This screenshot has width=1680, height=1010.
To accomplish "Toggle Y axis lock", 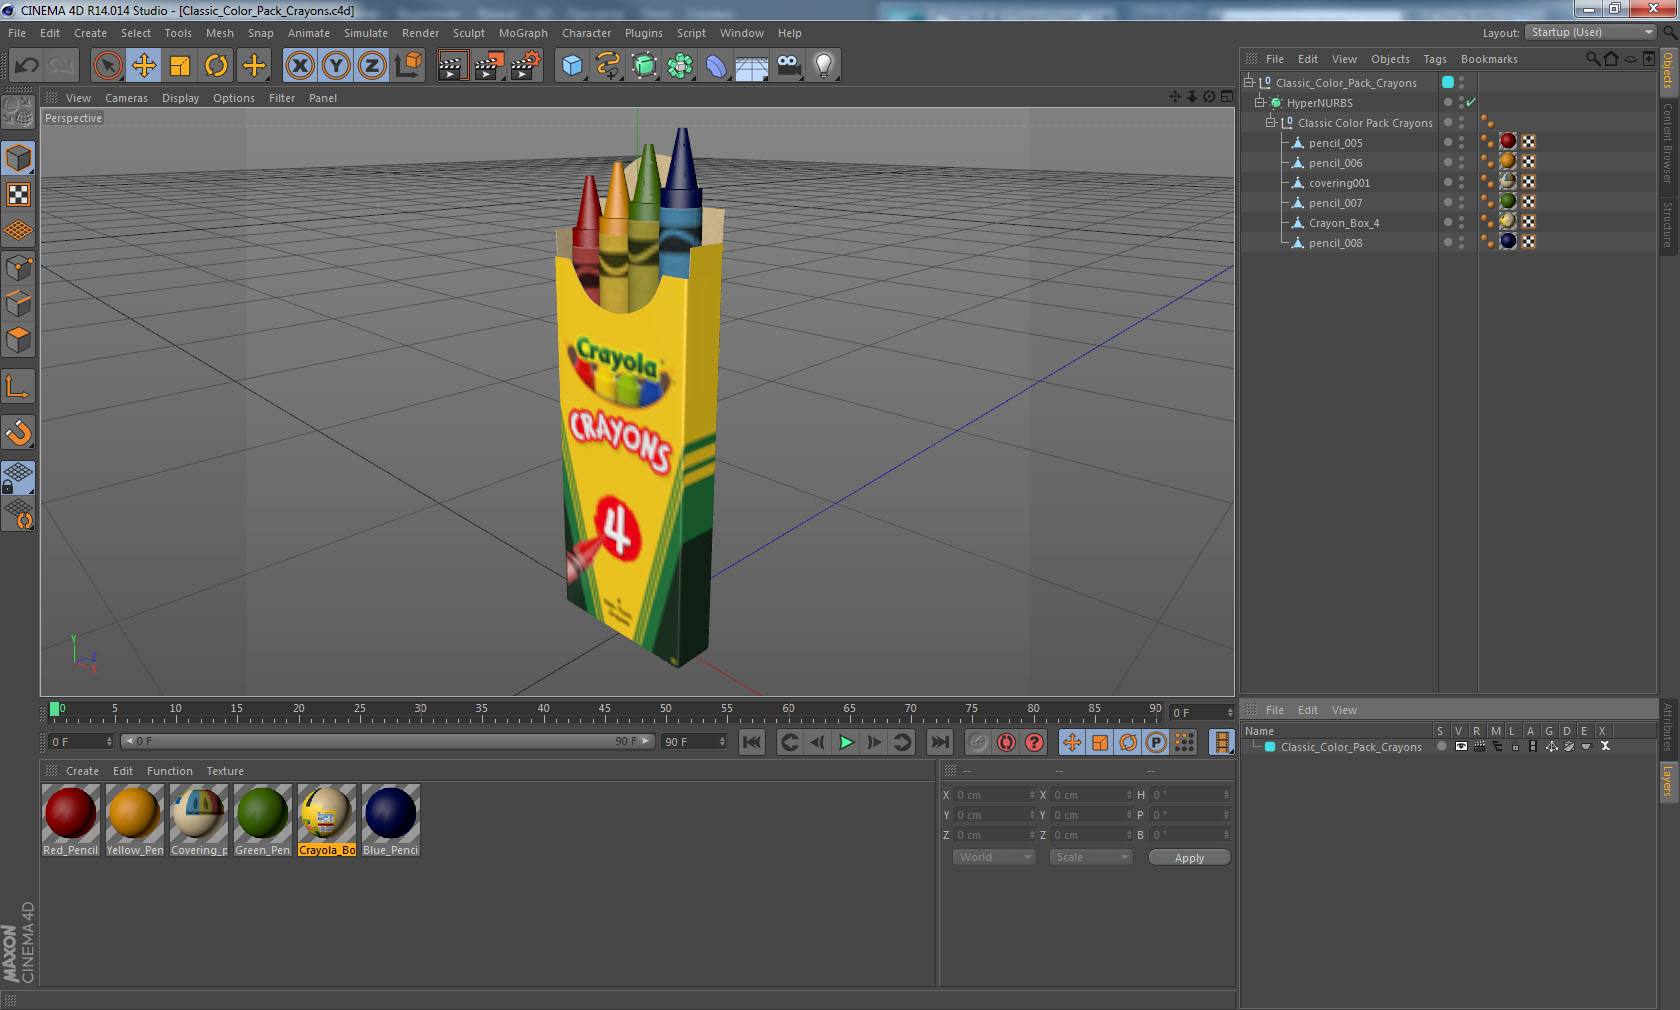I will coord(336,66).
